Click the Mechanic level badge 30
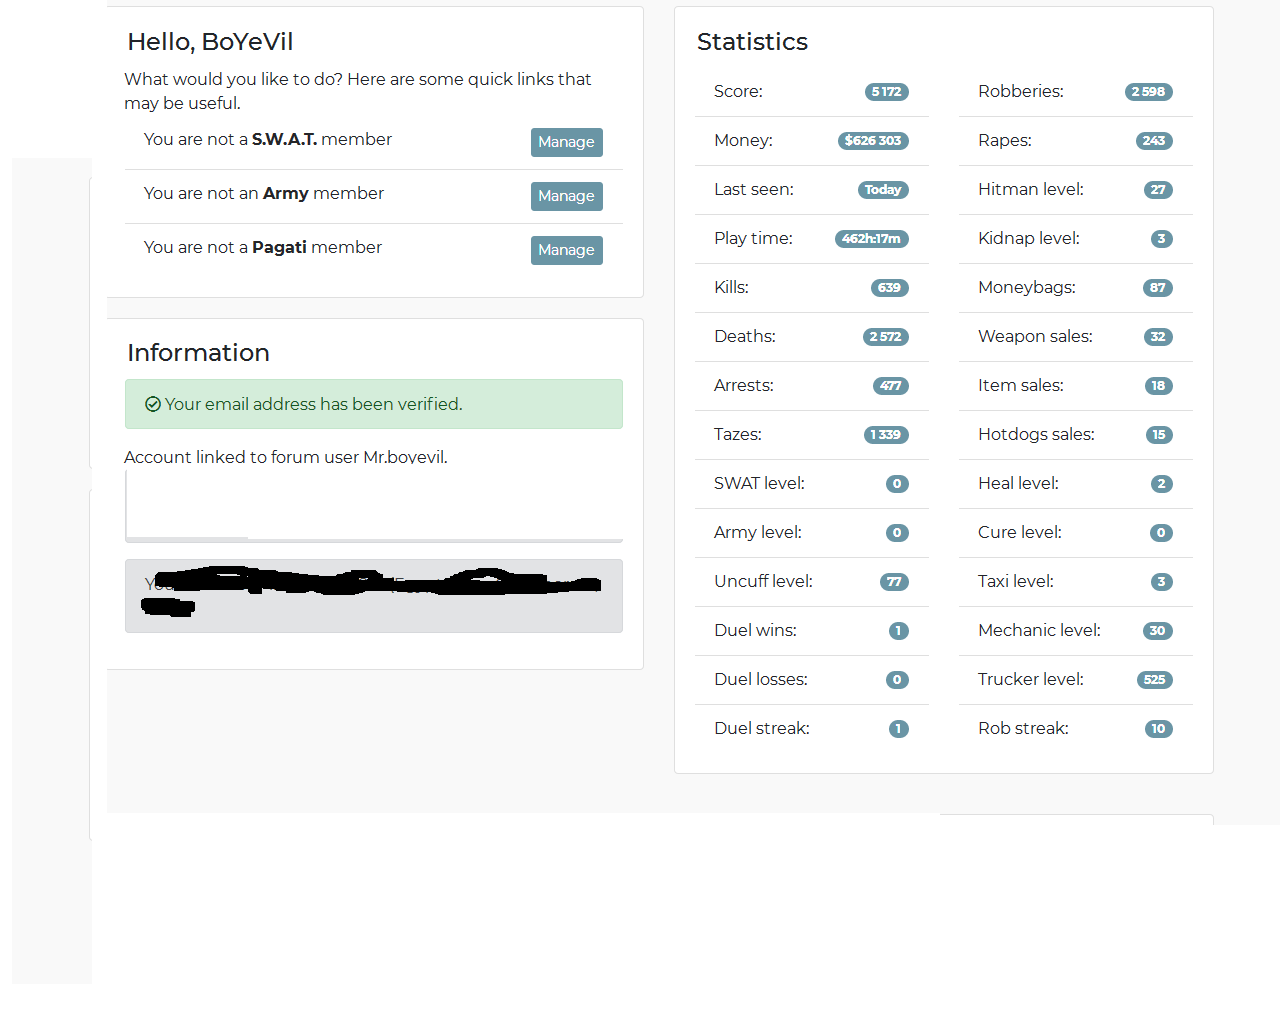This screenshot has height=1024, width=1280. point(1158,631)
